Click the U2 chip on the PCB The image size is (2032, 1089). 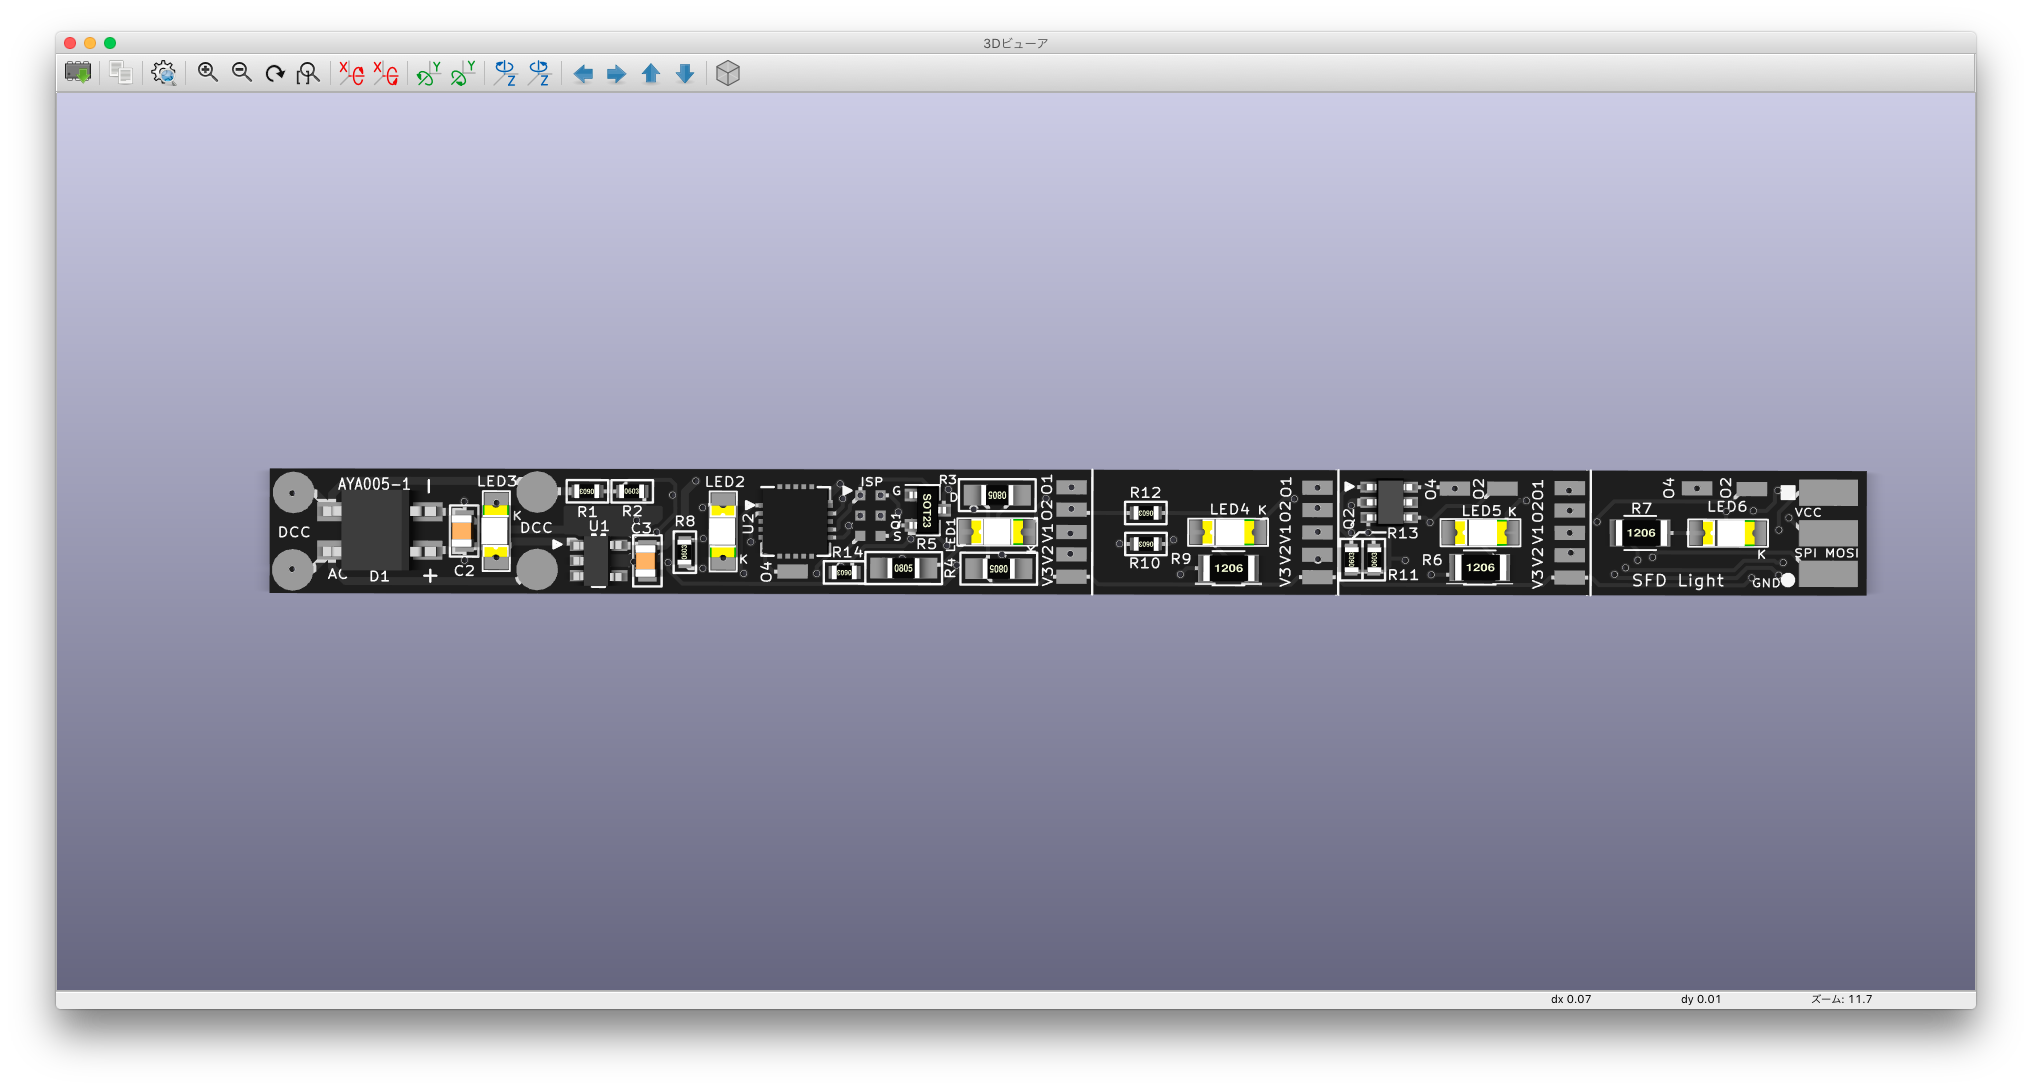click(795, 521)
